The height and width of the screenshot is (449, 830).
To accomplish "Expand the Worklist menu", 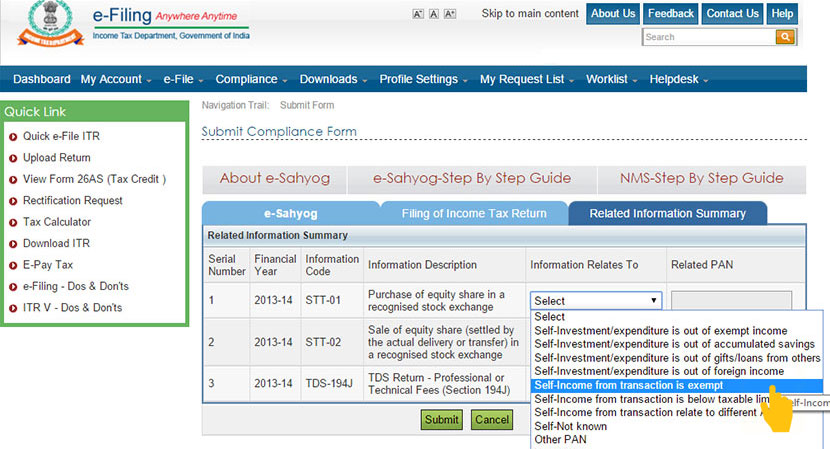I will 611,79.
